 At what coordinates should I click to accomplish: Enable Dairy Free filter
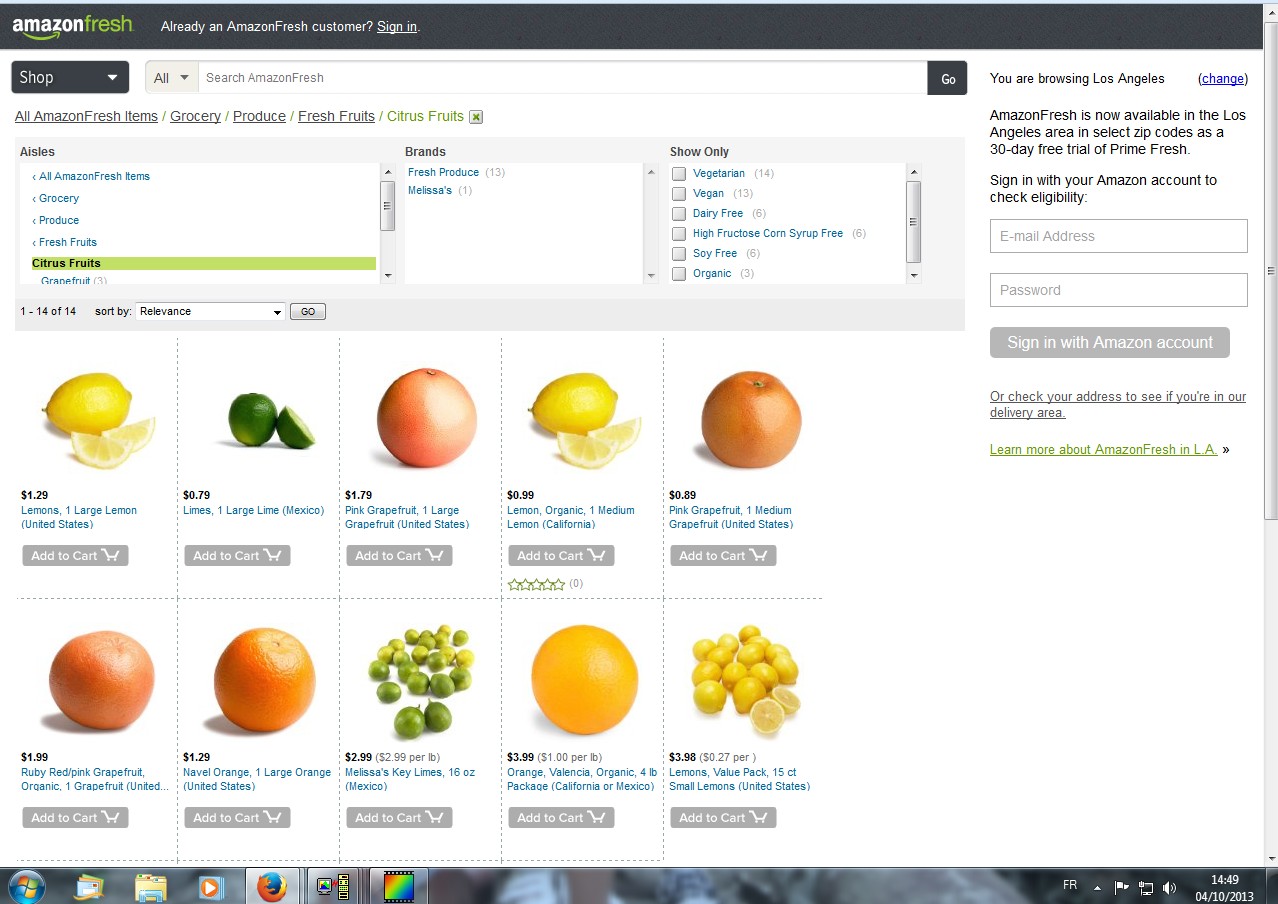[x=679, y=214]
